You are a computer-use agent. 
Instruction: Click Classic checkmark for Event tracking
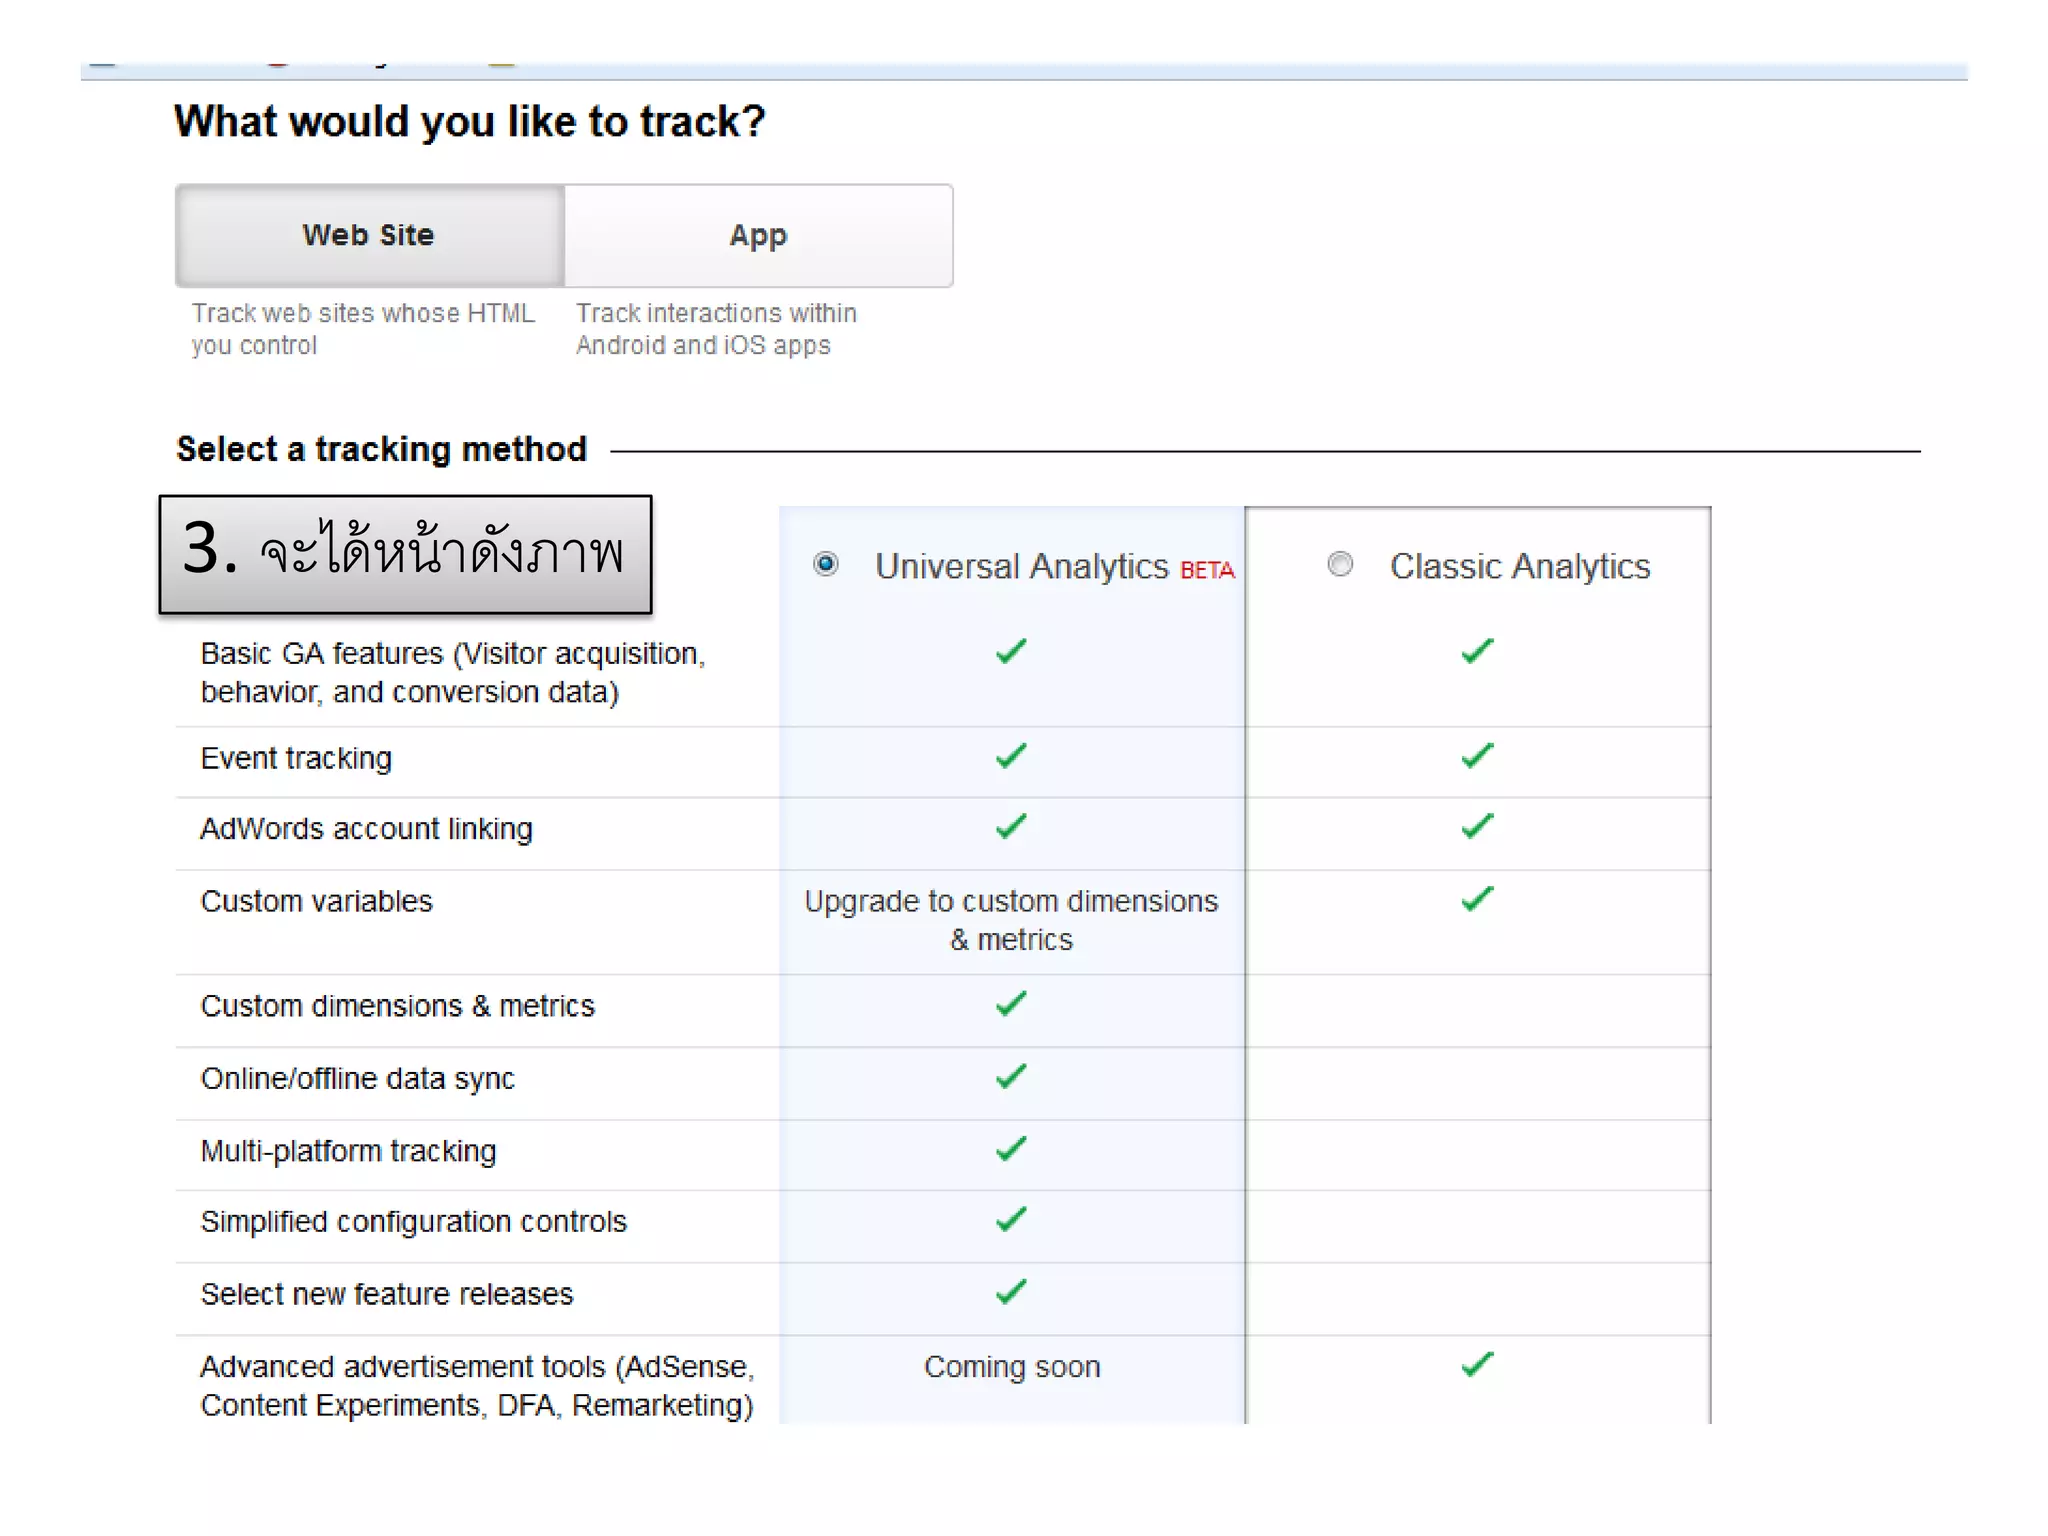point(1477,755)
